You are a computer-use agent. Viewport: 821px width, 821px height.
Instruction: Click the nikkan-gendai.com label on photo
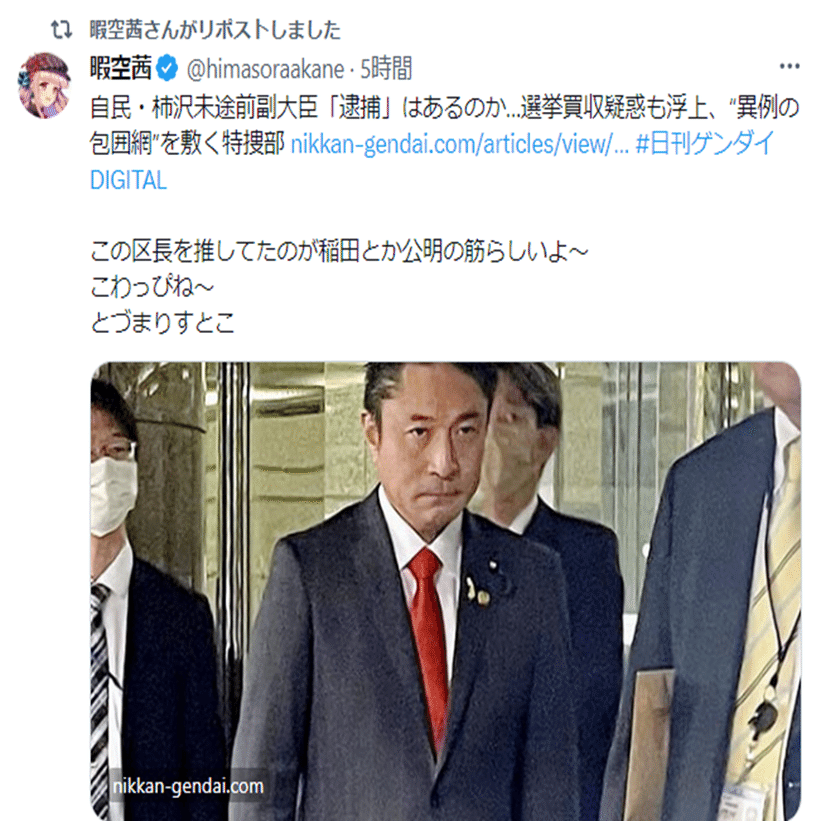tap(188, 786)
